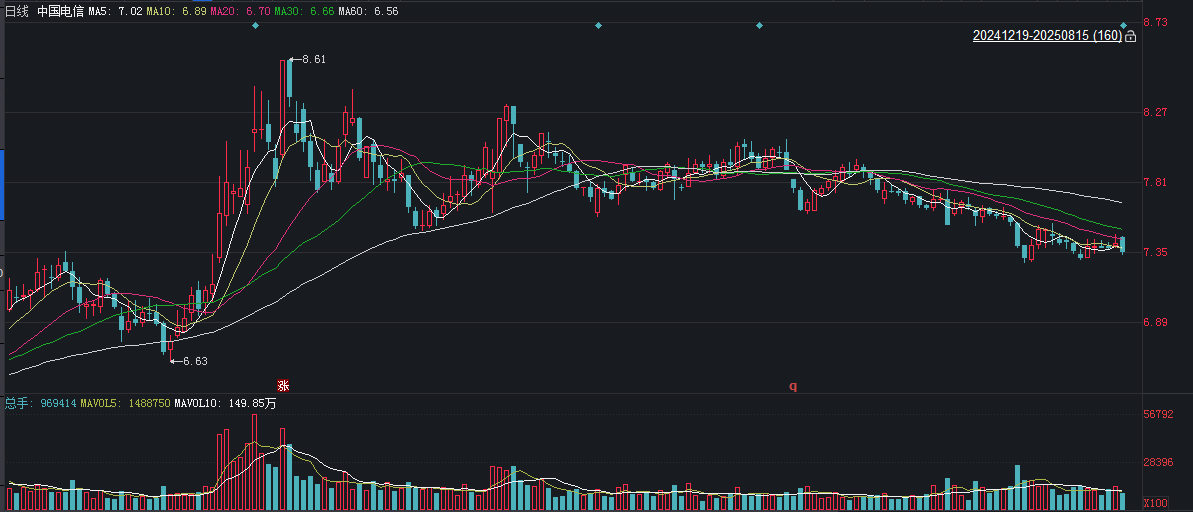Click the first diamond info marker above chart
Image resolution: width=1193 pixels, height=512 pixels.
pyautogui.click(x=256, y=26)
